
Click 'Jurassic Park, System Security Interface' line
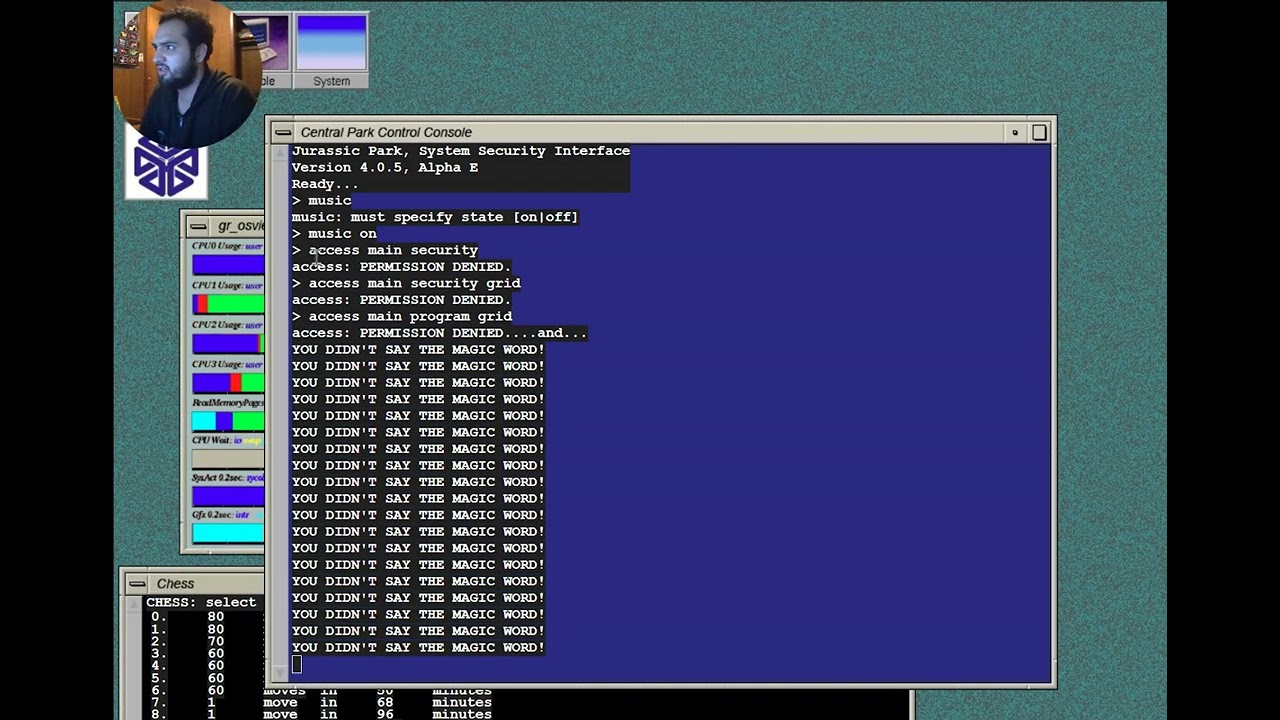[x=461, y=151]
